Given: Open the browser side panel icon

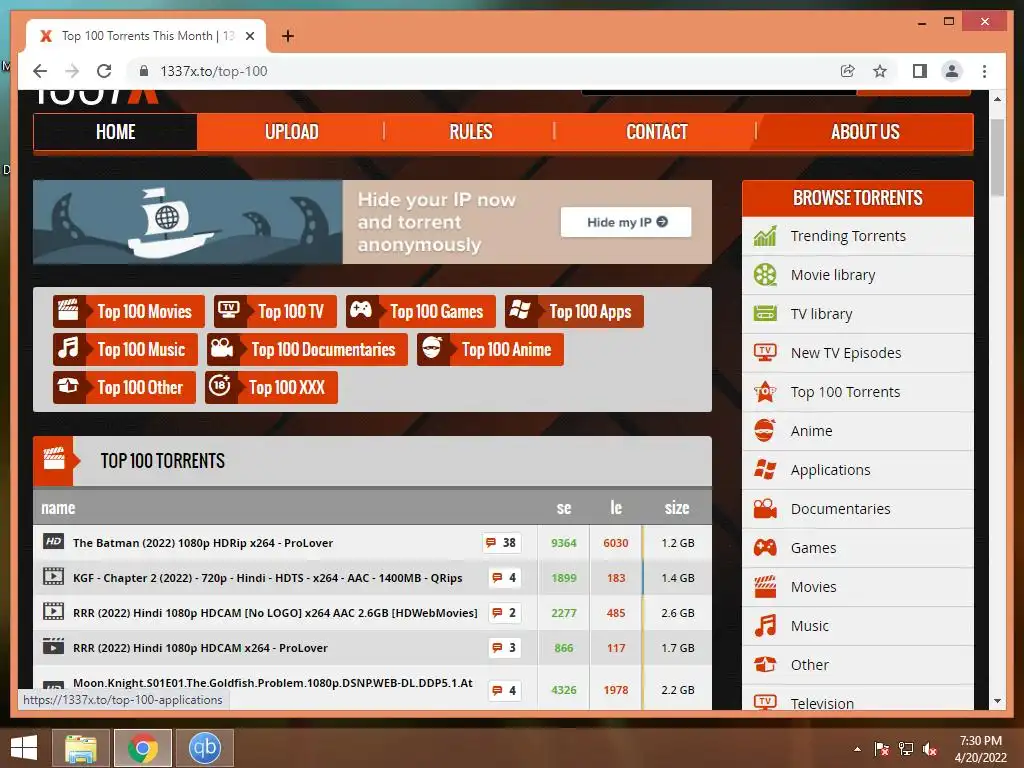Looking at the screenshot, I should pos(920,71).
